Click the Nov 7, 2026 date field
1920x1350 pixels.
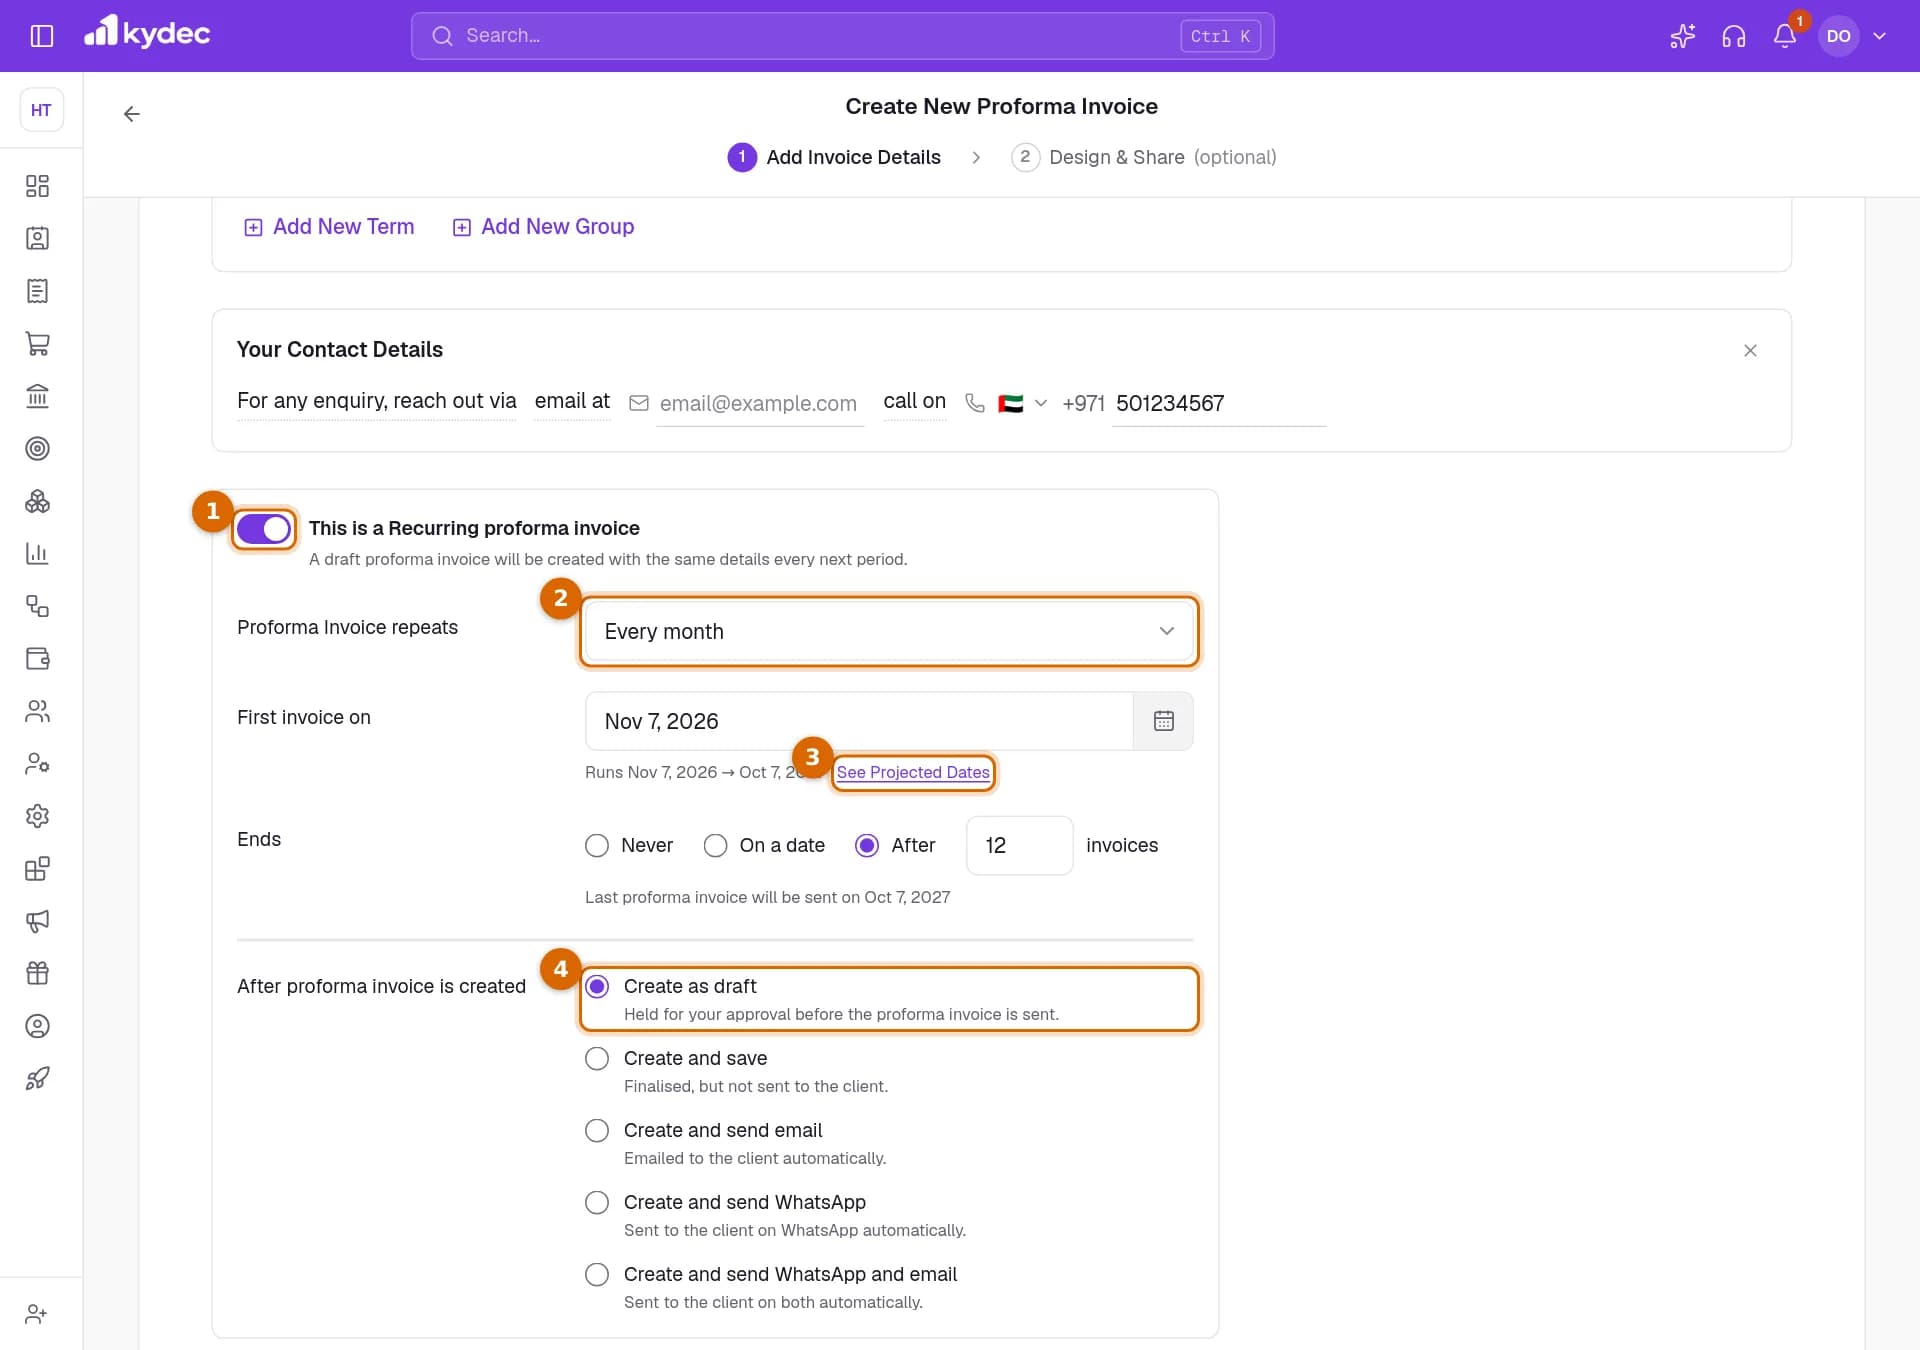pyautogui.click(x=859, y=721)
